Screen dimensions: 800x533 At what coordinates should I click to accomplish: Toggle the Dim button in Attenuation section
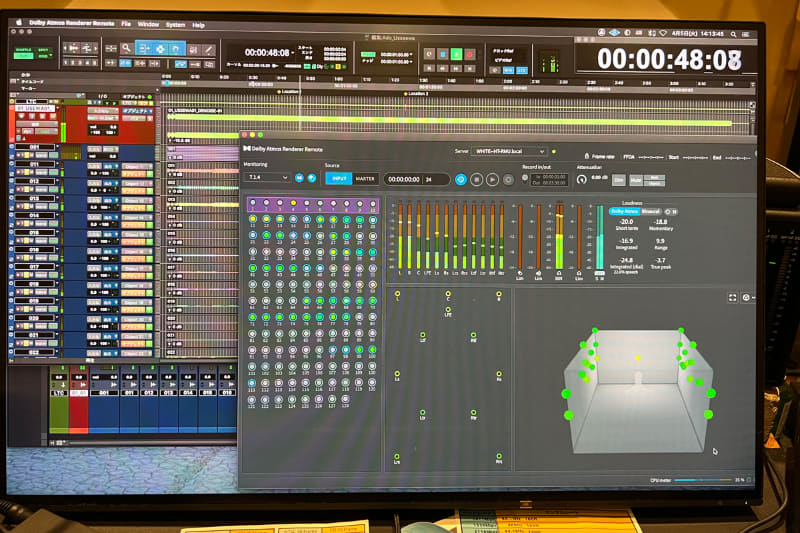pyautogui.click(x=618, y=180)
